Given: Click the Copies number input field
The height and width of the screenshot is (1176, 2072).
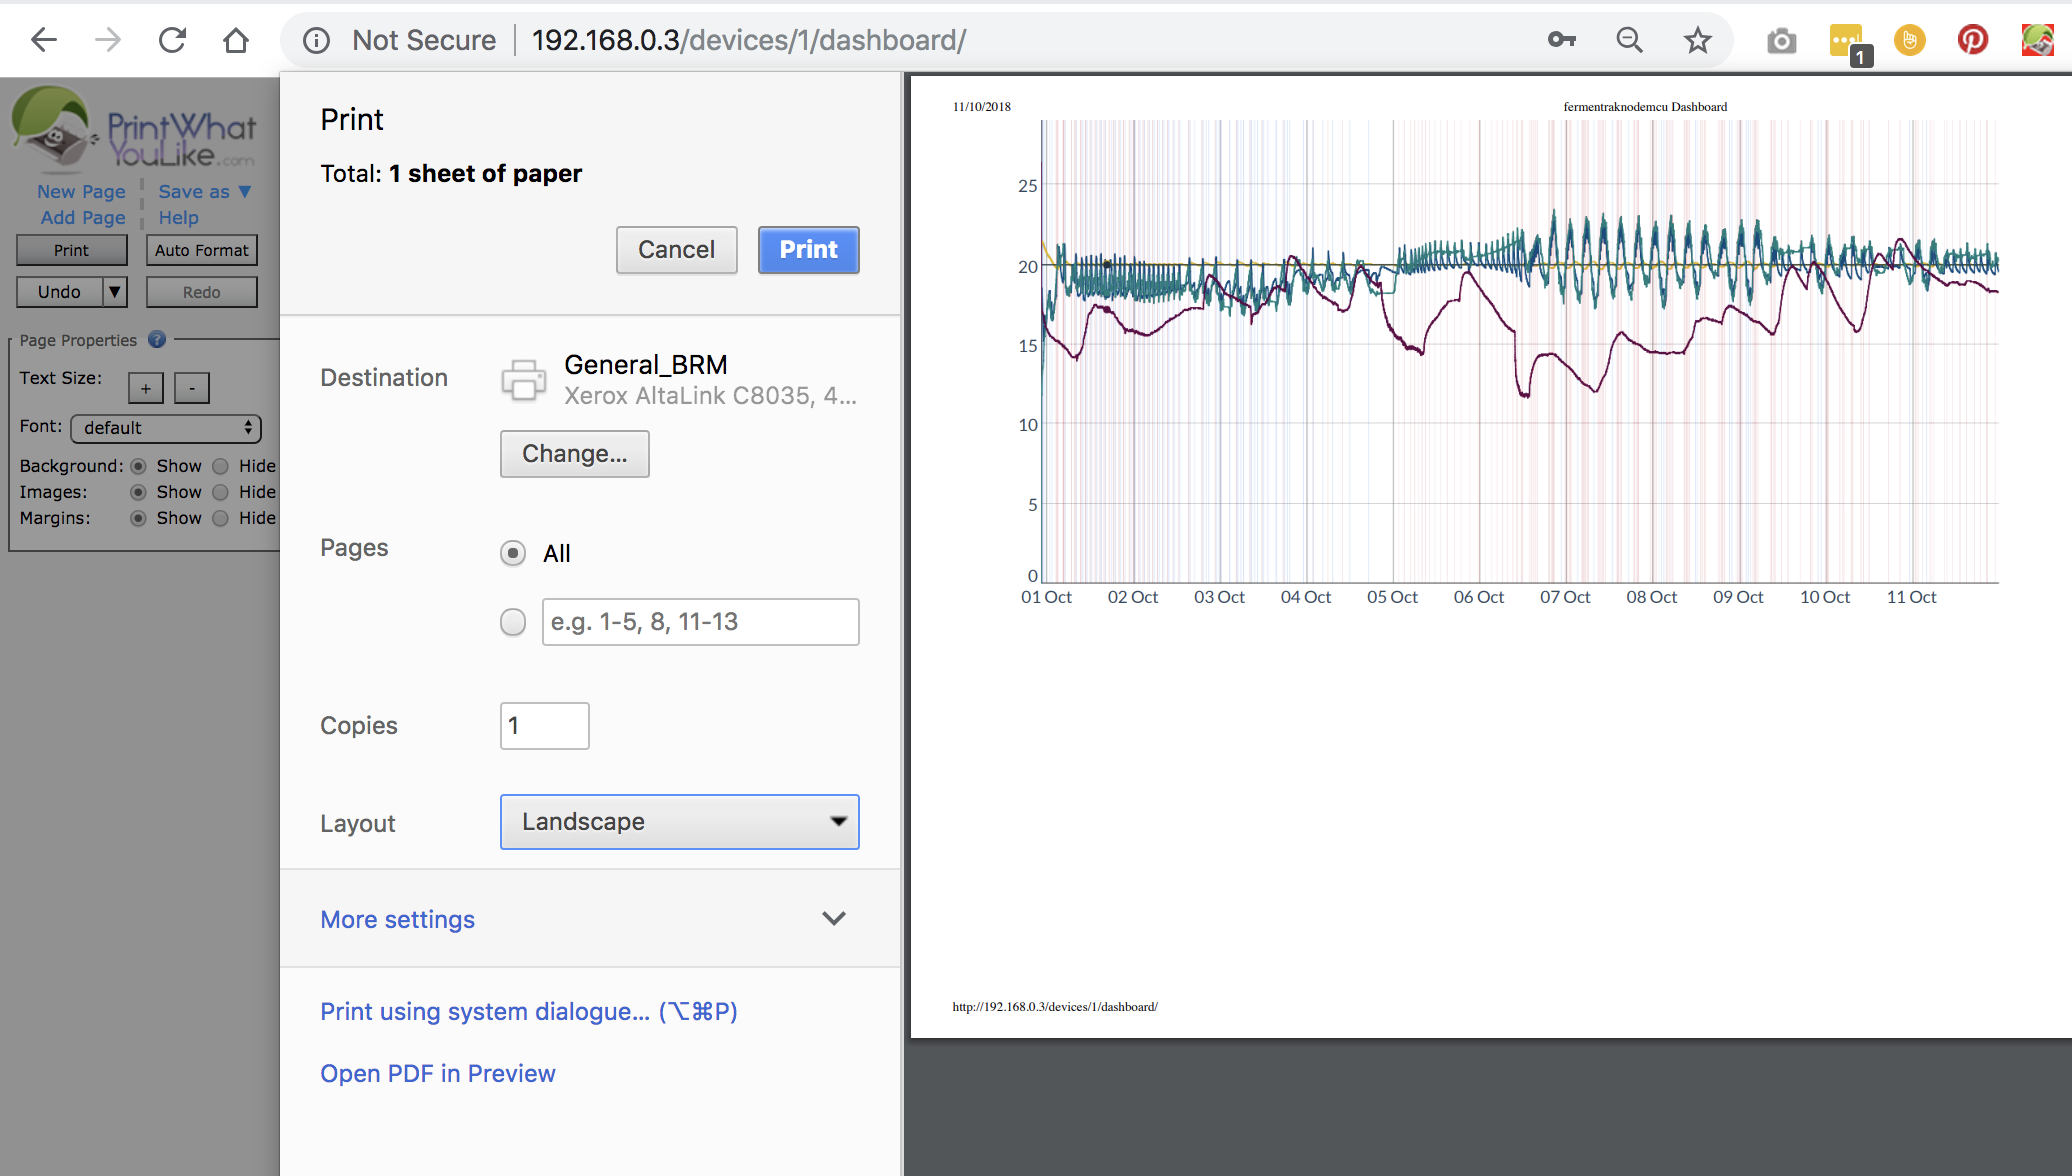Looking at the screenshot, I should coord(544,726).
